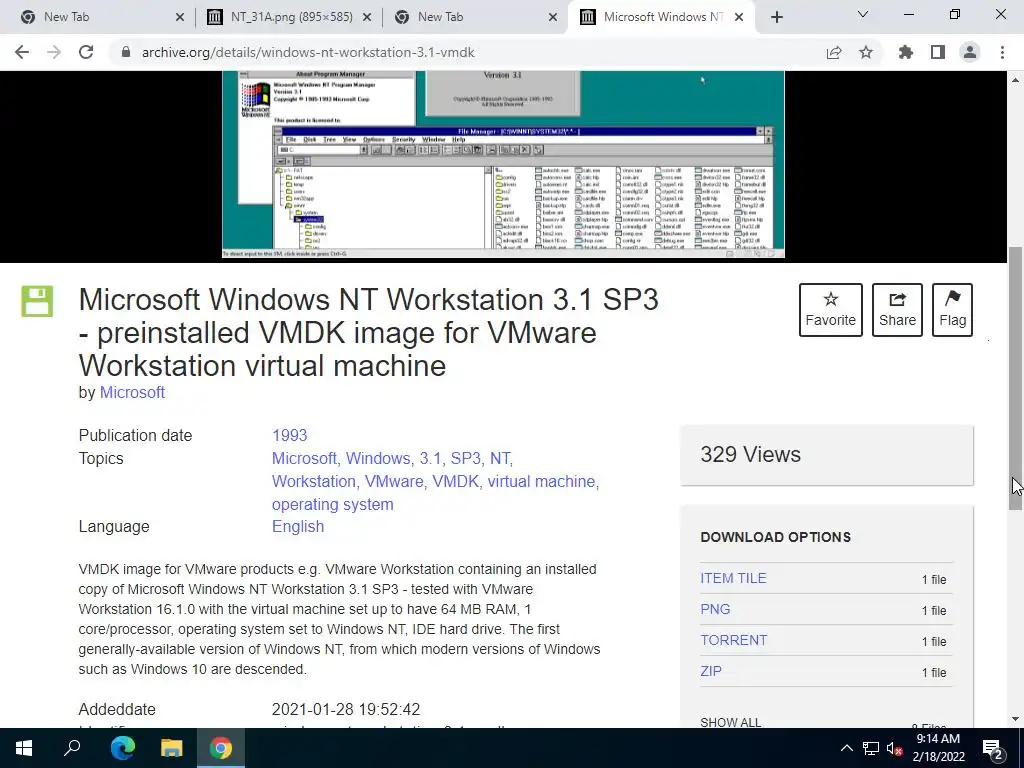The image size is (1024, 768).
Task: Download the ZIP file option
Action: tap(711, 671)
